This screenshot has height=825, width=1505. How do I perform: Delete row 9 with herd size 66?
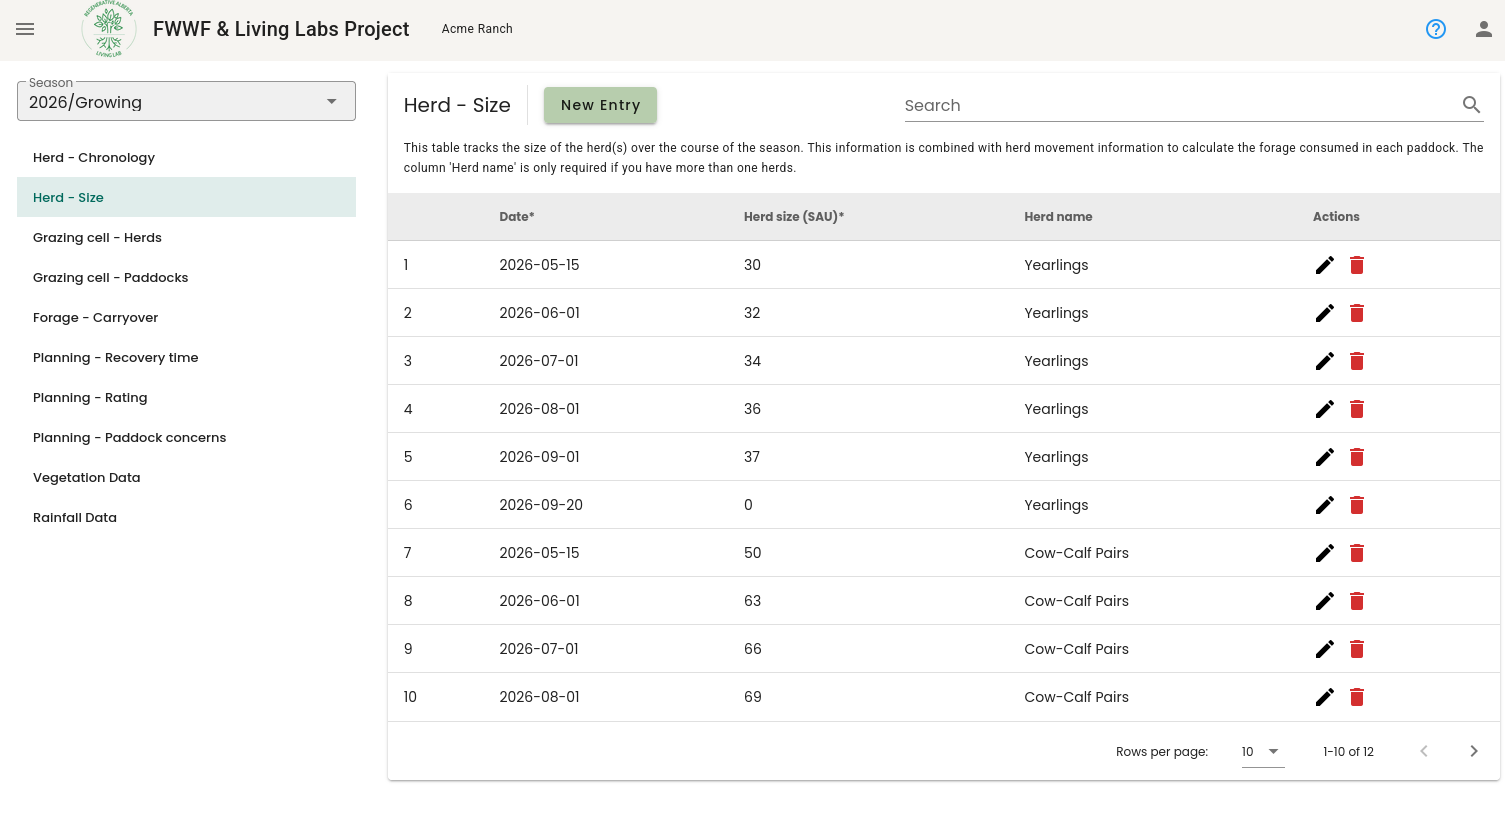pos(1357,649)
